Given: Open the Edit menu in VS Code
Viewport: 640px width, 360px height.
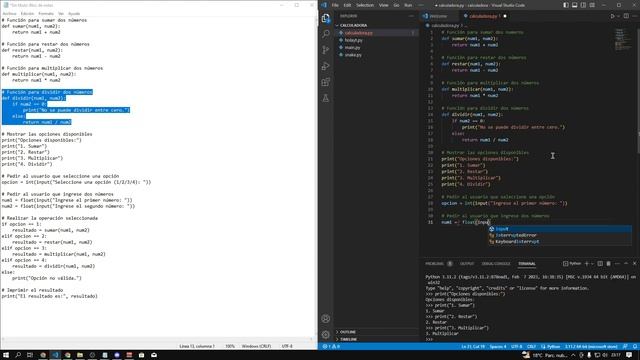Looking at the screenshot, I should (347, 5).
